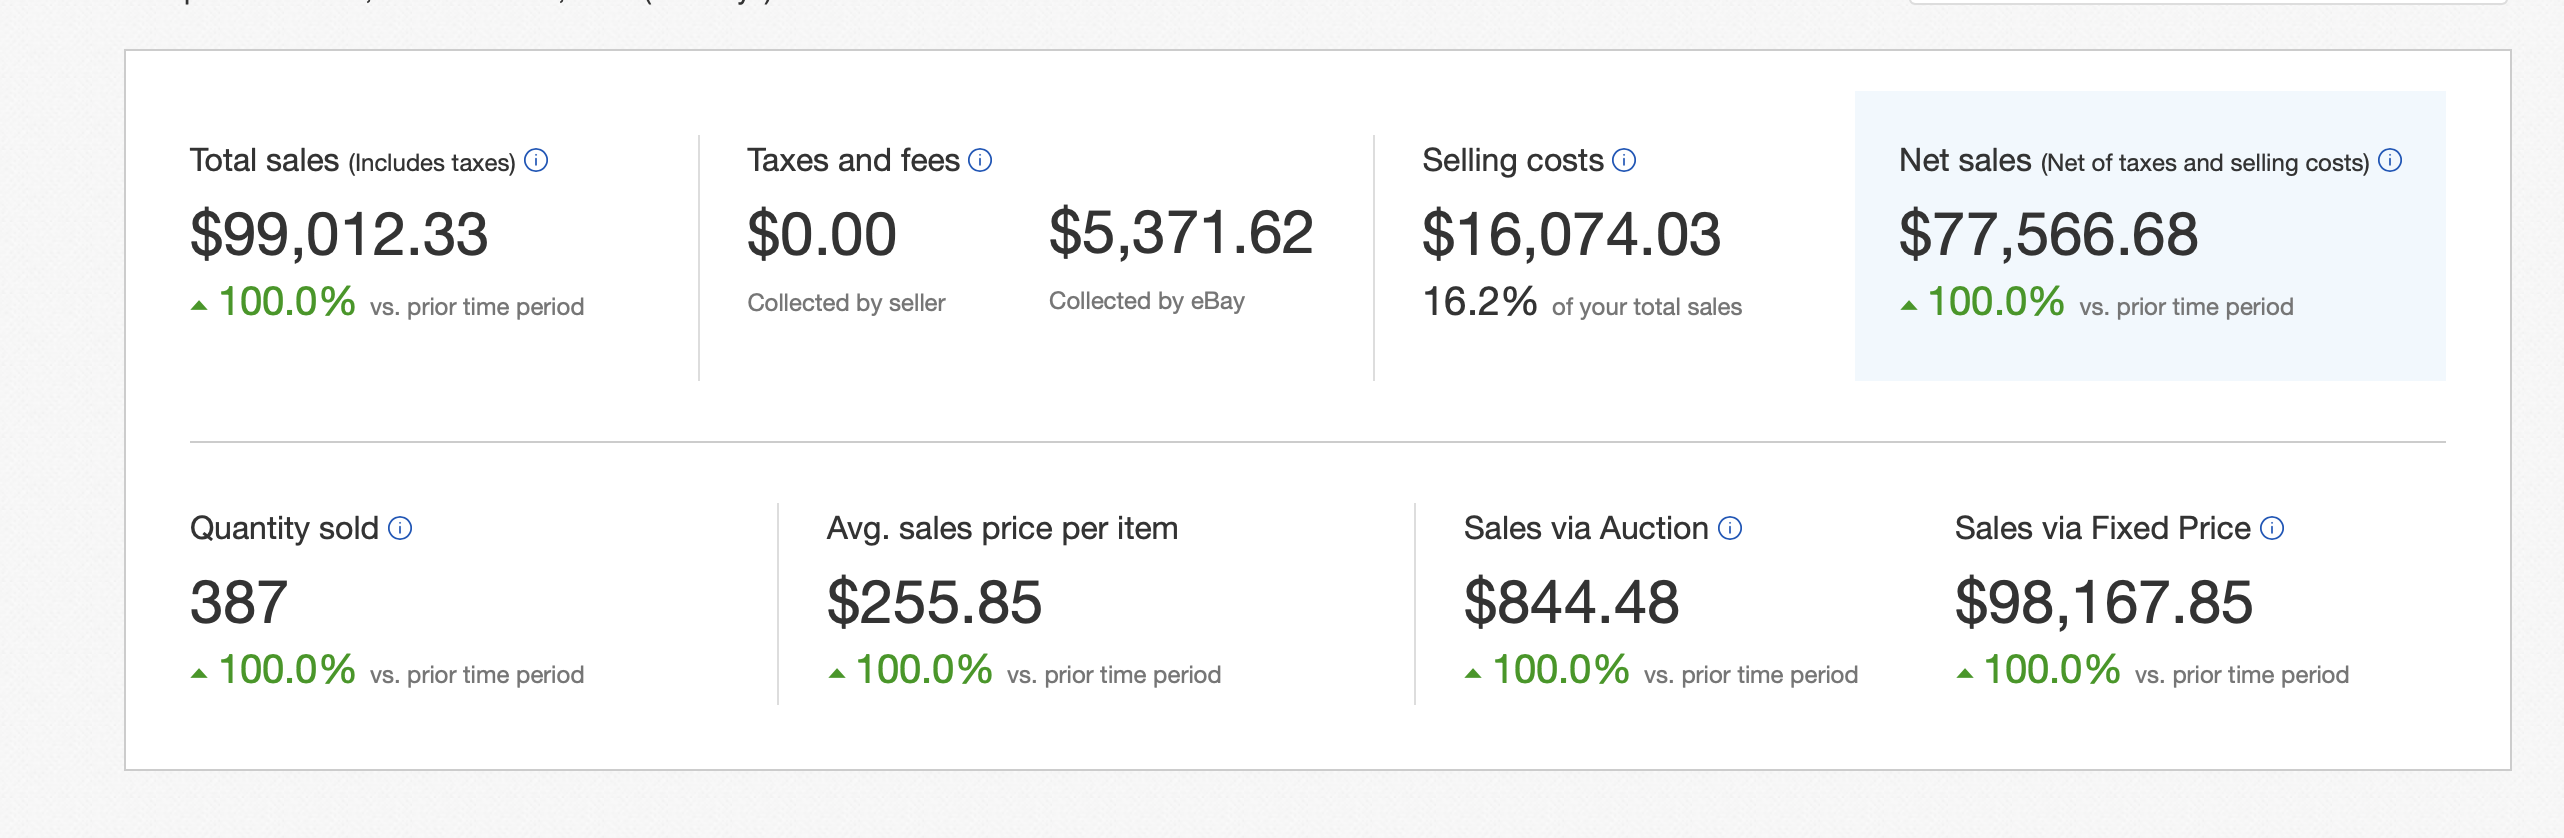Screen dimensions: 2564x838
Task: Select the 100.0% change under Total sales
Action: point(287,302)
